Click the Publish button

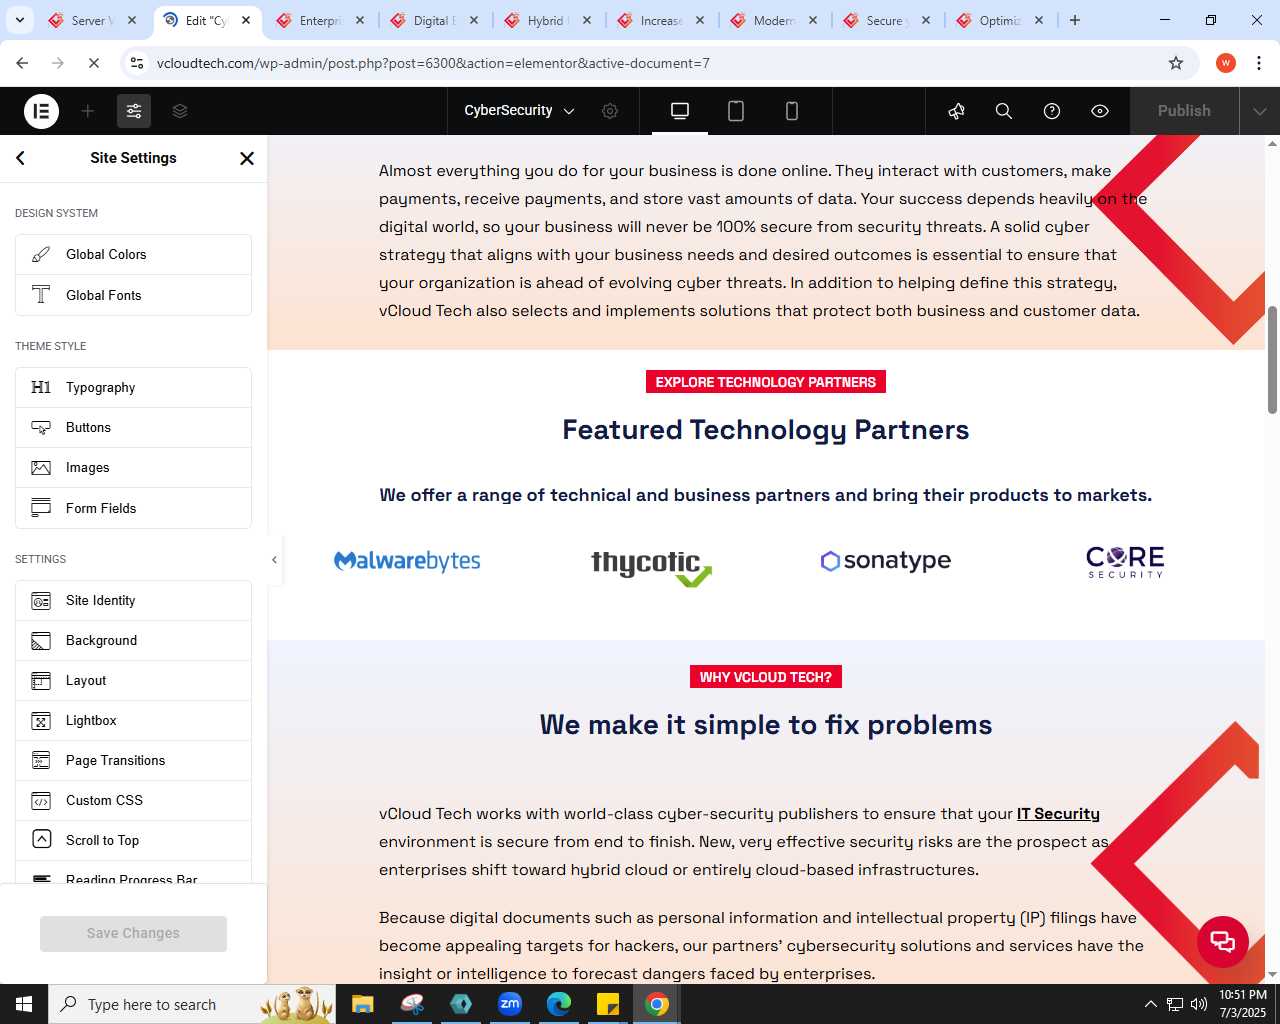click(1184, 111)
